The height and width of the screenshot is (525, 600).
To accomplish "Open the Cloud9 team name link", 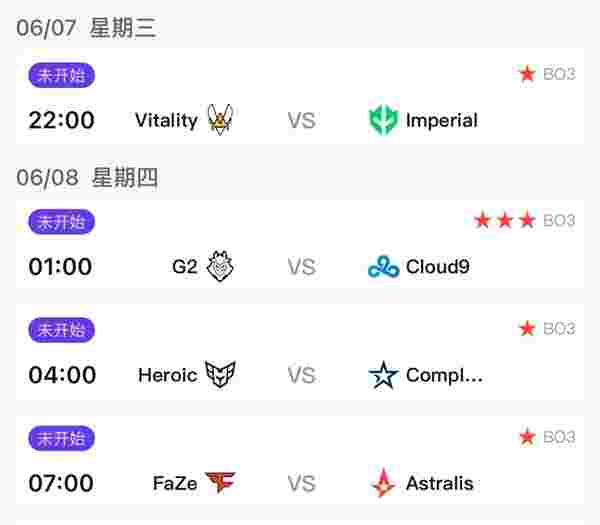I will tap(438, 266).
